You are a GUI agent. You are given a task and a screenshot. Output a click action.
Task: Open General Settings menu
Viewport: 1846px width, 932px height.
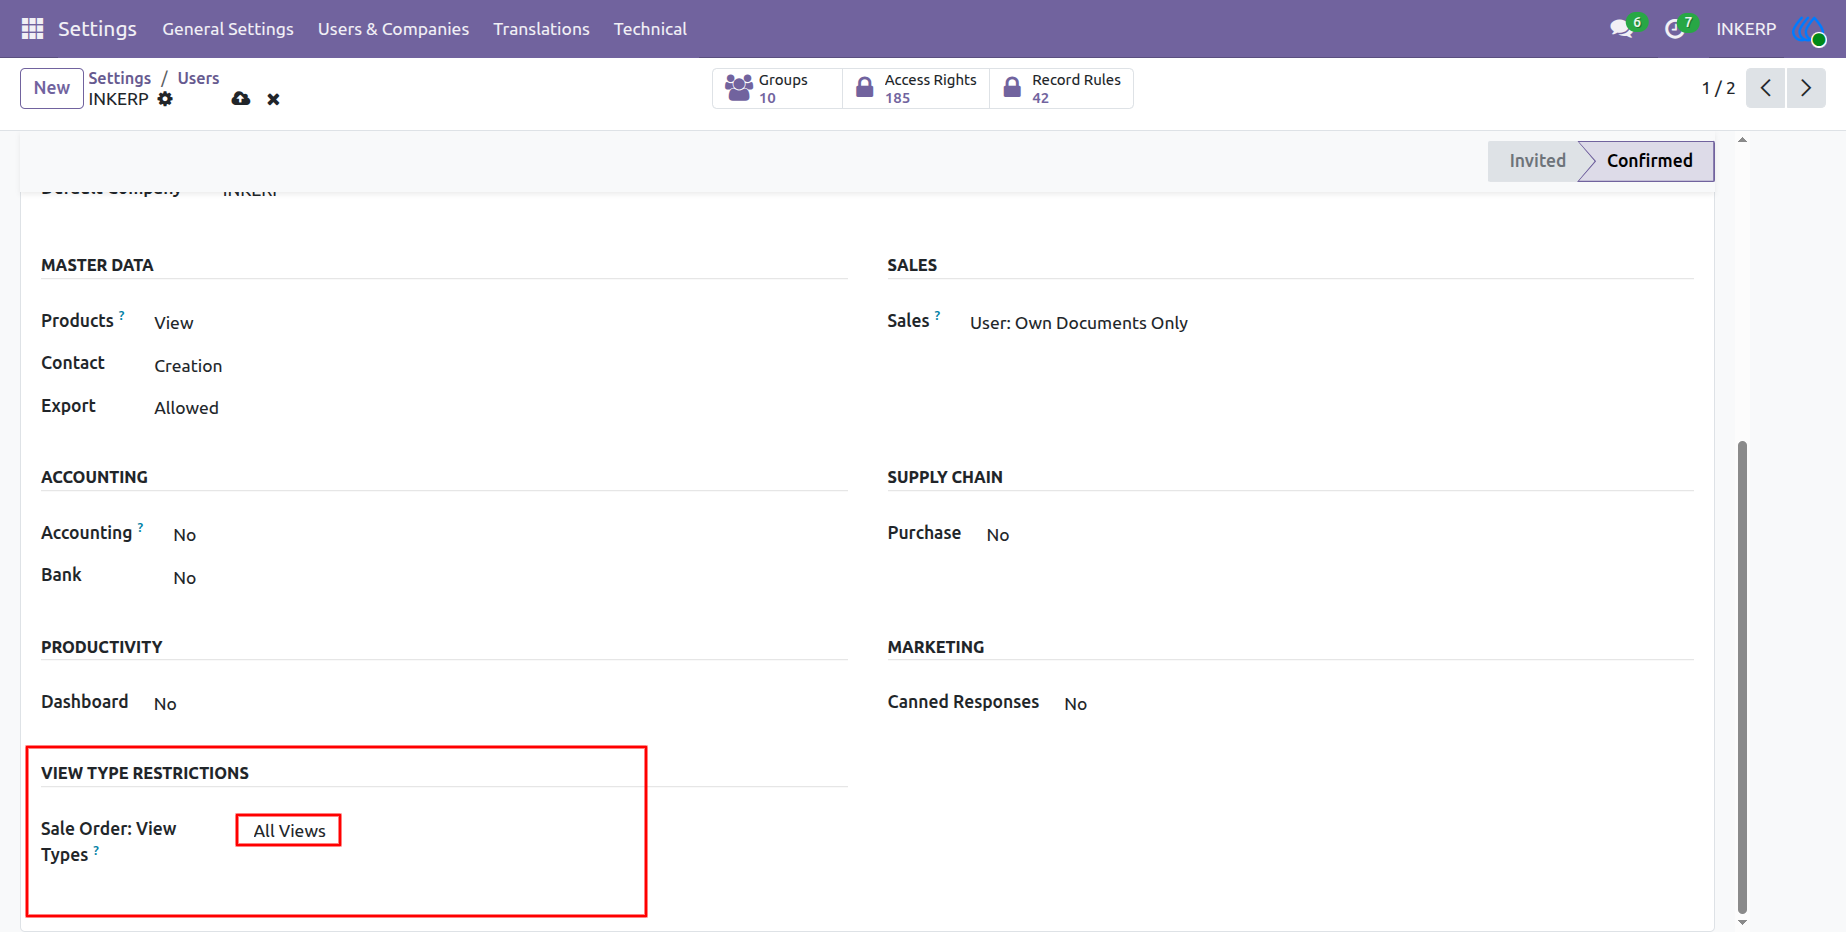228,29
